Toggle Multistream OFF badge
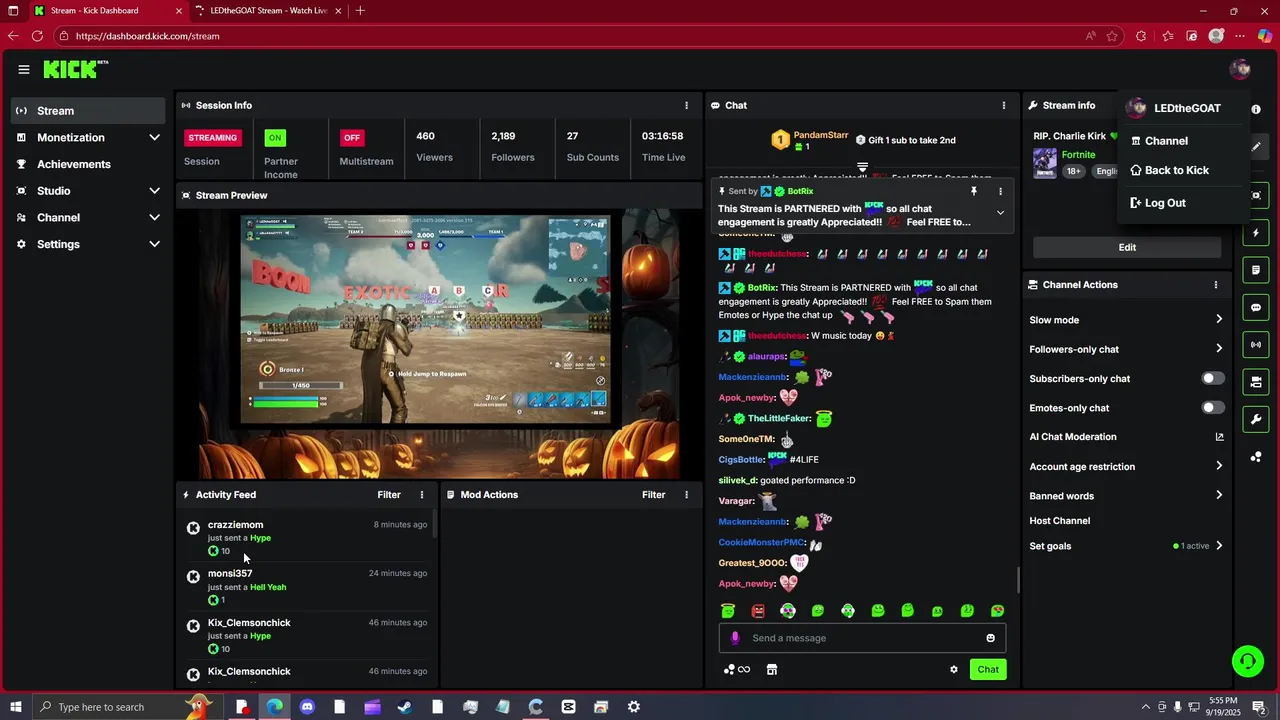The width and height of the screenshot is (1280, 720). click(351, 138)
